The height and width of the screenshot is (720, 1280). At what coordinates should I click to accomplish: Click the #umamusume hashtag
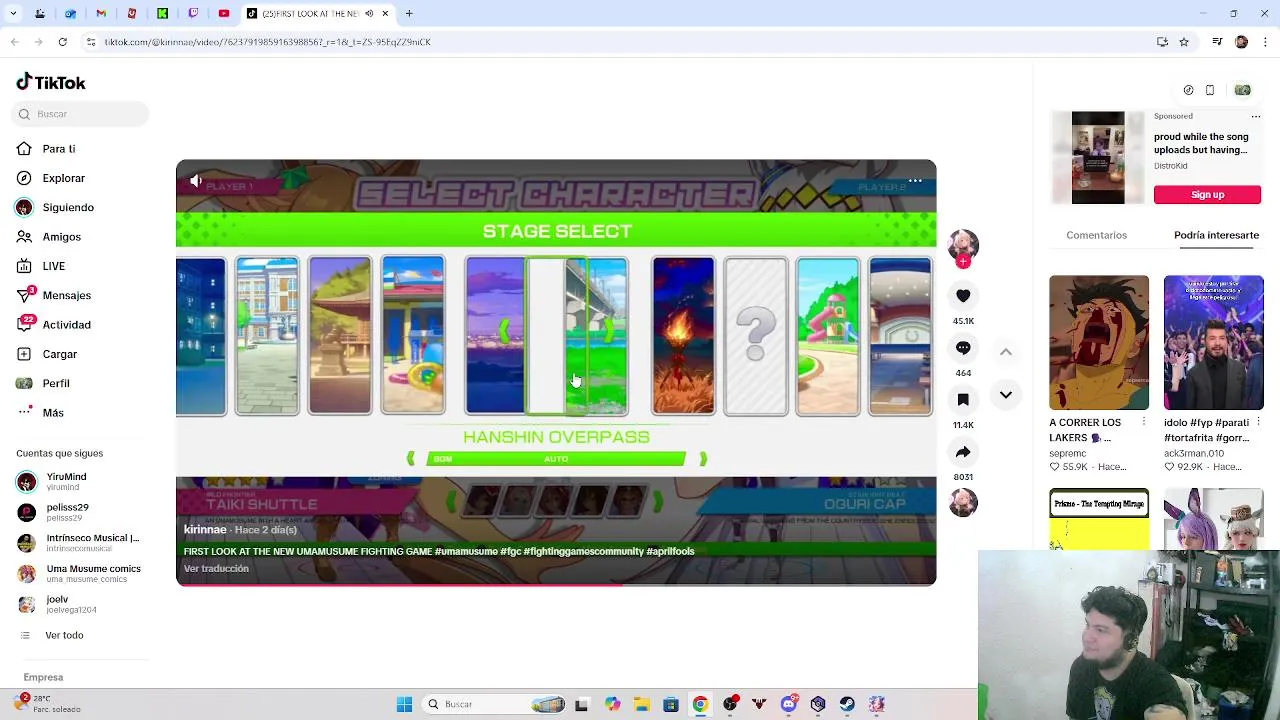tap(466, 552)
